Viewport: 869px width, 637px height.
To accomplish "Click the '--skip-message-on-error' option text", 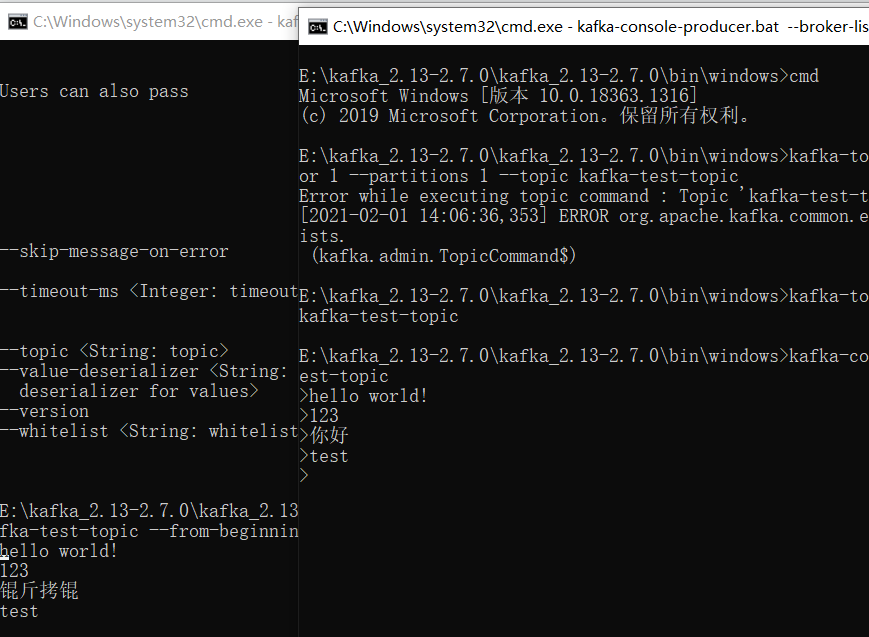I will [114, 251].
